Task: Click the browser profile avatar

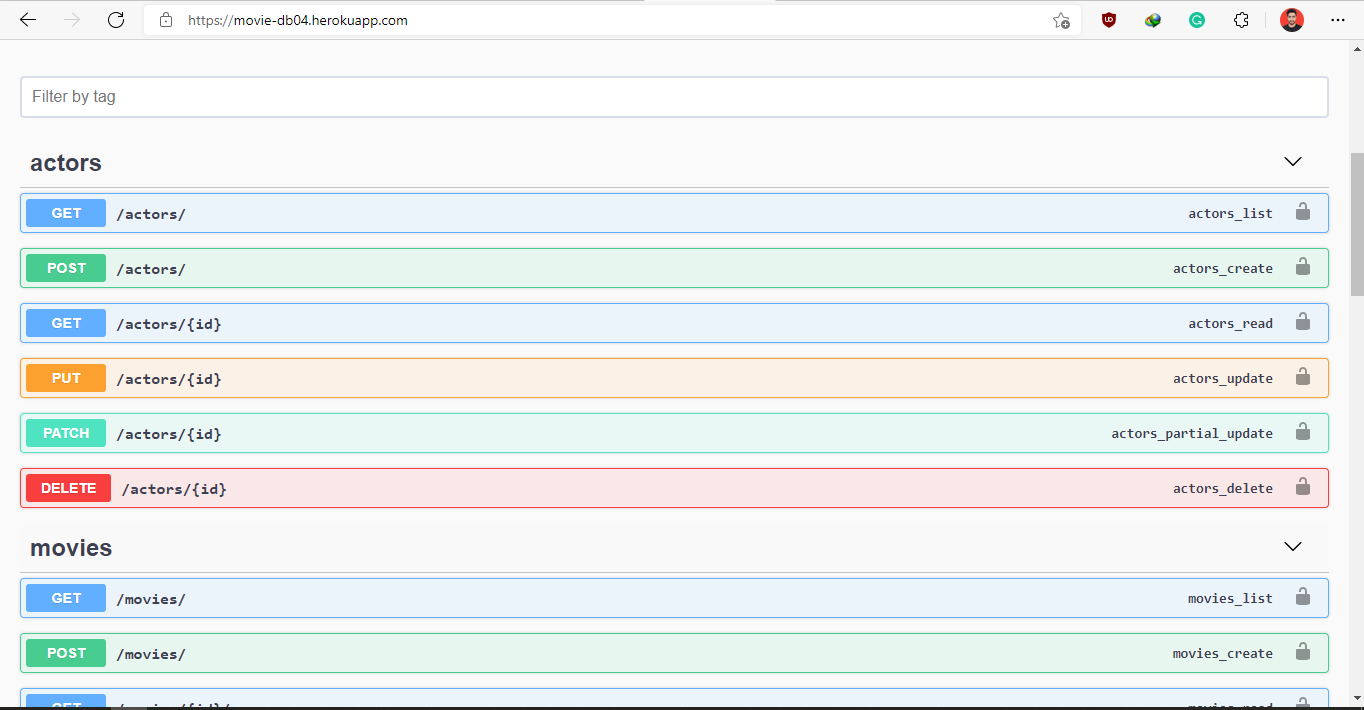Action: [x=1292, y=20]
